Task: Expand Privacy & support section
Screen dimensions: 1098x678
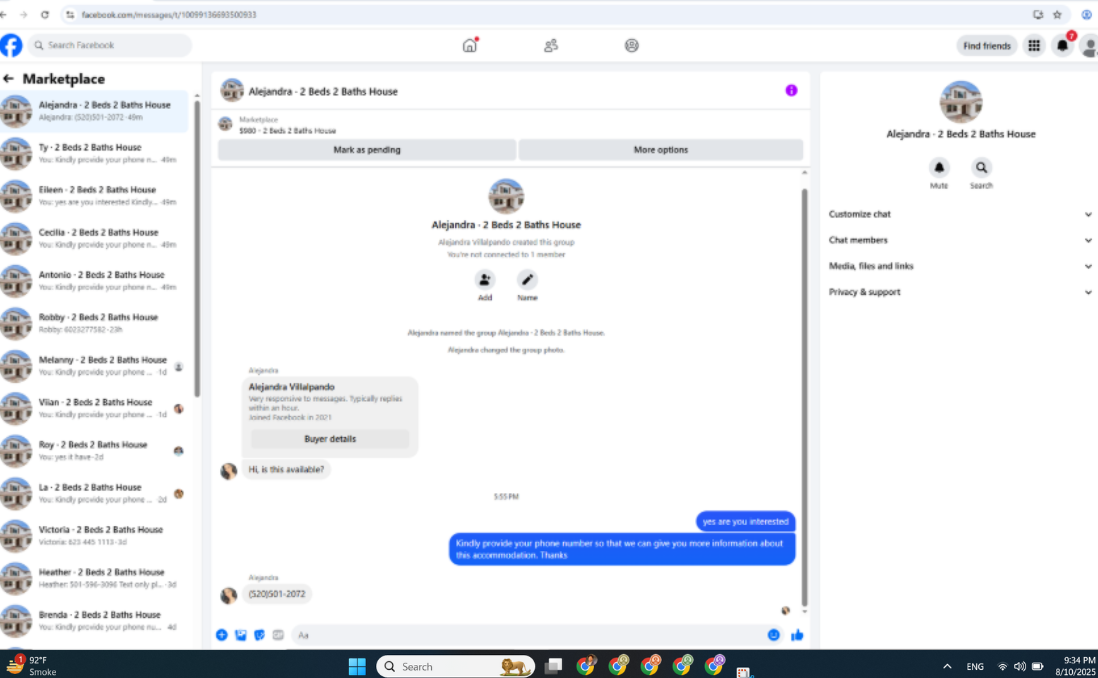Action: point(959,292)
